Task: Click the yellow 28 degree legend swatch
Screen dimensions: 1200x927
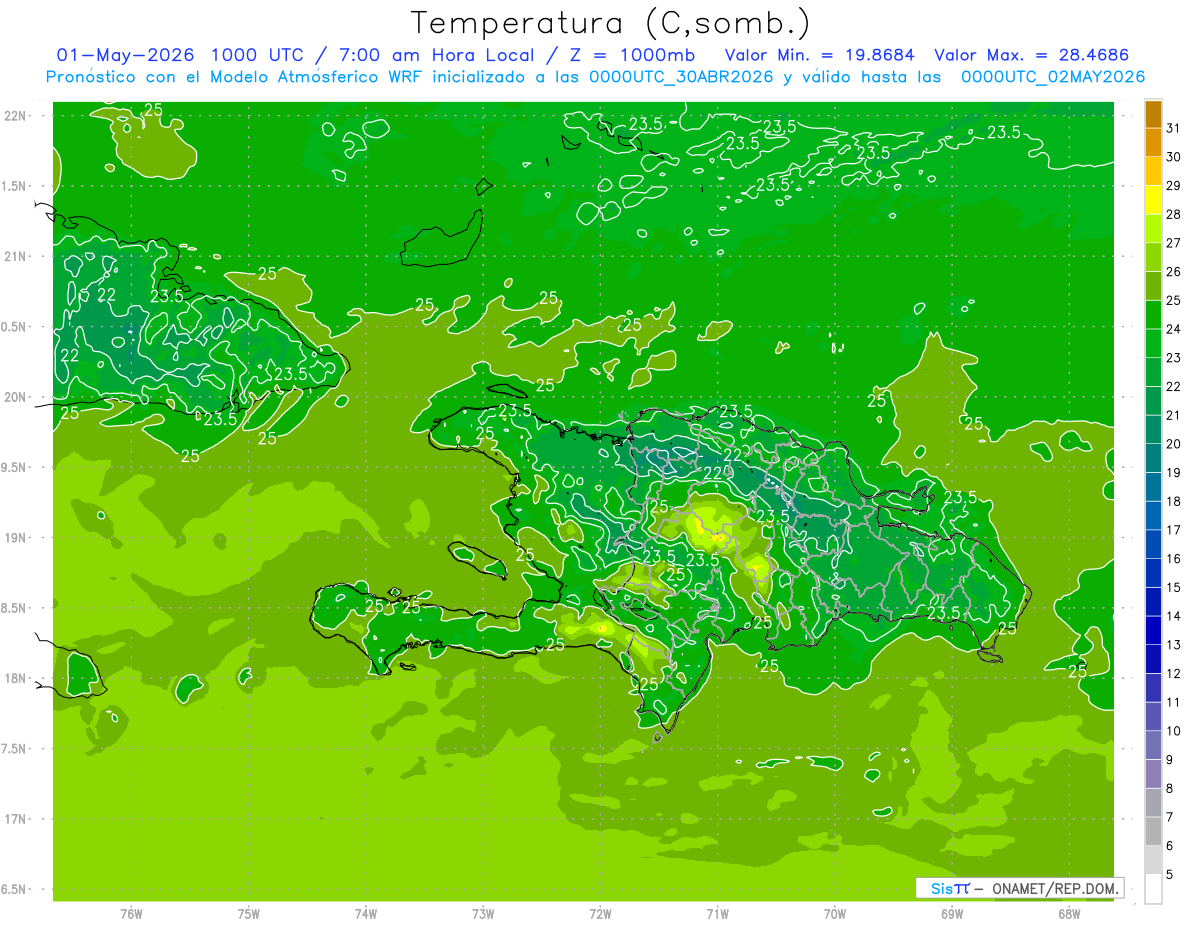Action: point(1153,201)
